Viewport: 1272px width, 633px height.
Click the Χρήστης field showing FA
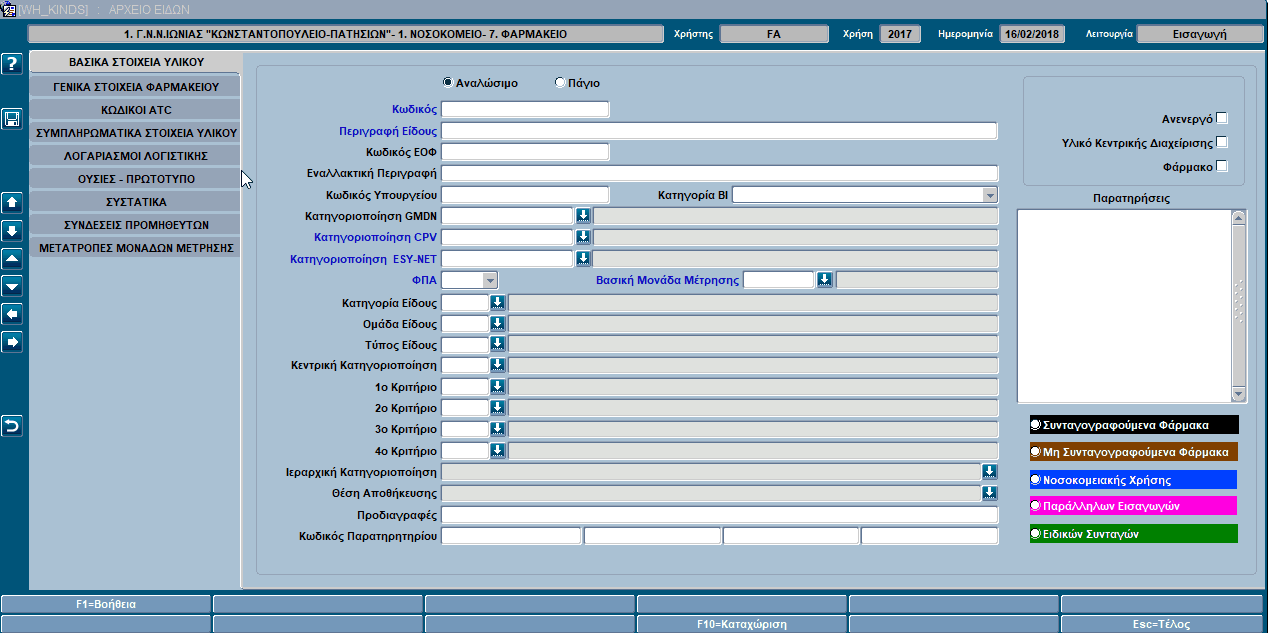(x=773, y=34)
